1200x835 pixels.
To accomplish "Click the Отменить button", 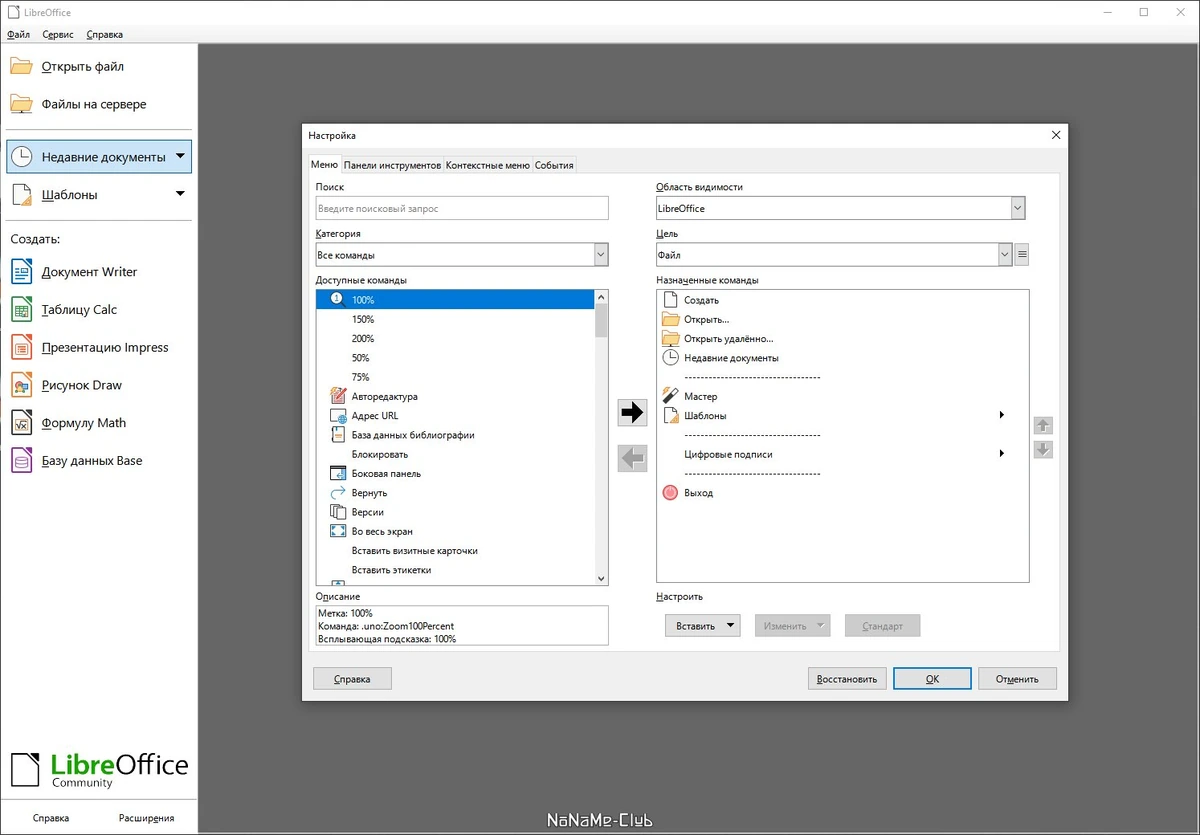I will pos(1017,678).
